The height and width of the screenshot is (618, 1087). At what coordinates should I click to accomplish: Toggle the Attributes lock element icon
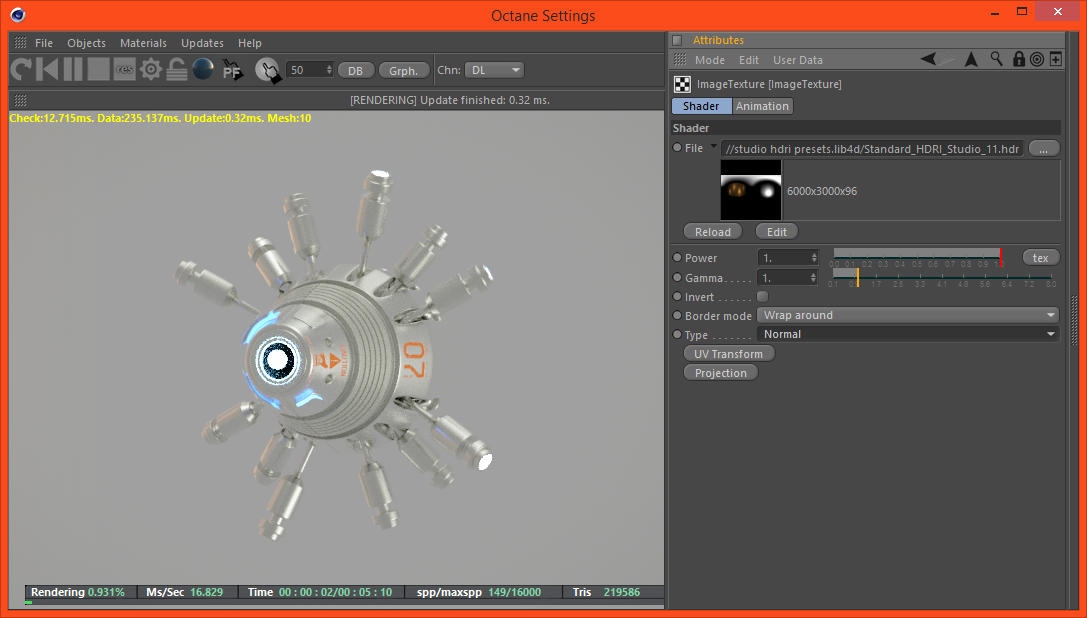(1018, 59)
